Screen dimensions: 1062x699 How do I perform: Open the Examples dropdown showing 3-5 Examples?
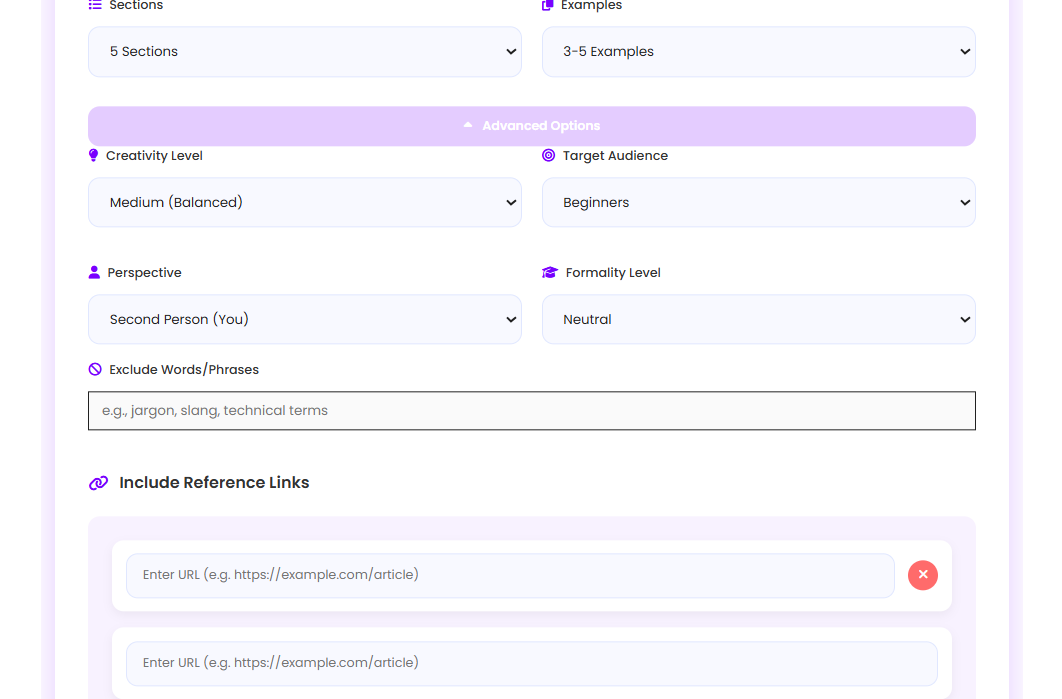pyautogui.click(x=758, y=52)
